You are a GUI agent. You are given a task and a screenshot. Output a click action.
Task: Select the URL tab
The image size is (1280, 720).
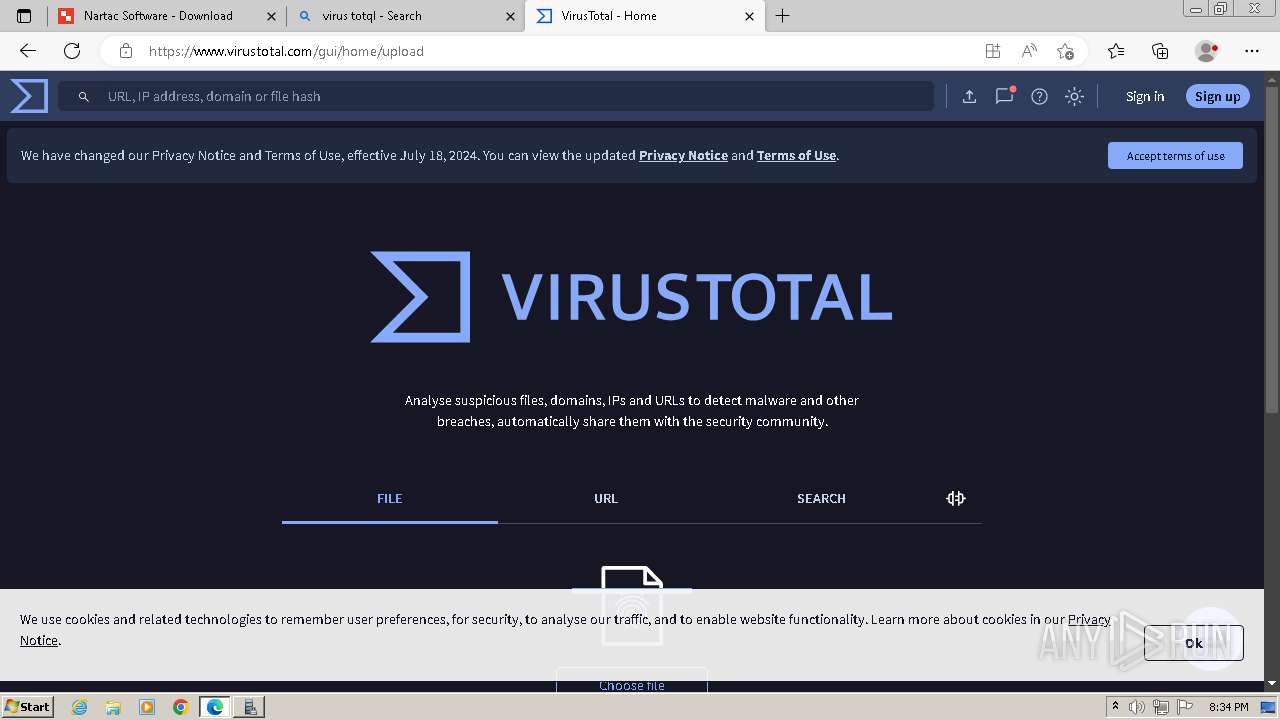(606, 498)
